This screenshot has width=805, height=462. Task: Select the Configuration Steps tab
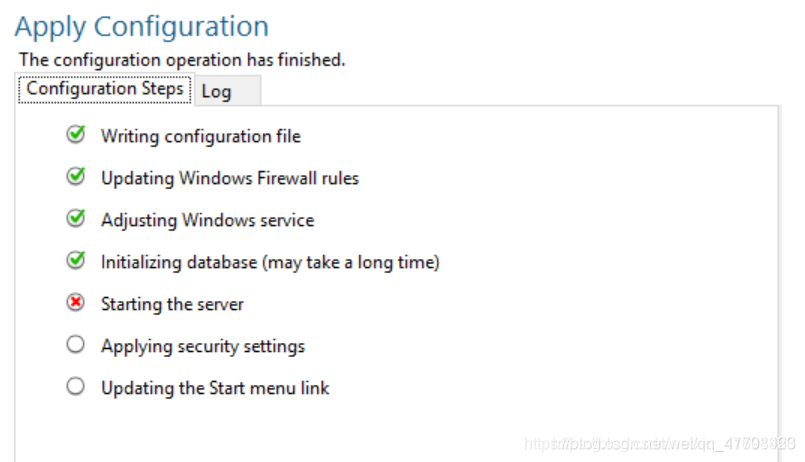pyautogui.click(x=105, y=89)
